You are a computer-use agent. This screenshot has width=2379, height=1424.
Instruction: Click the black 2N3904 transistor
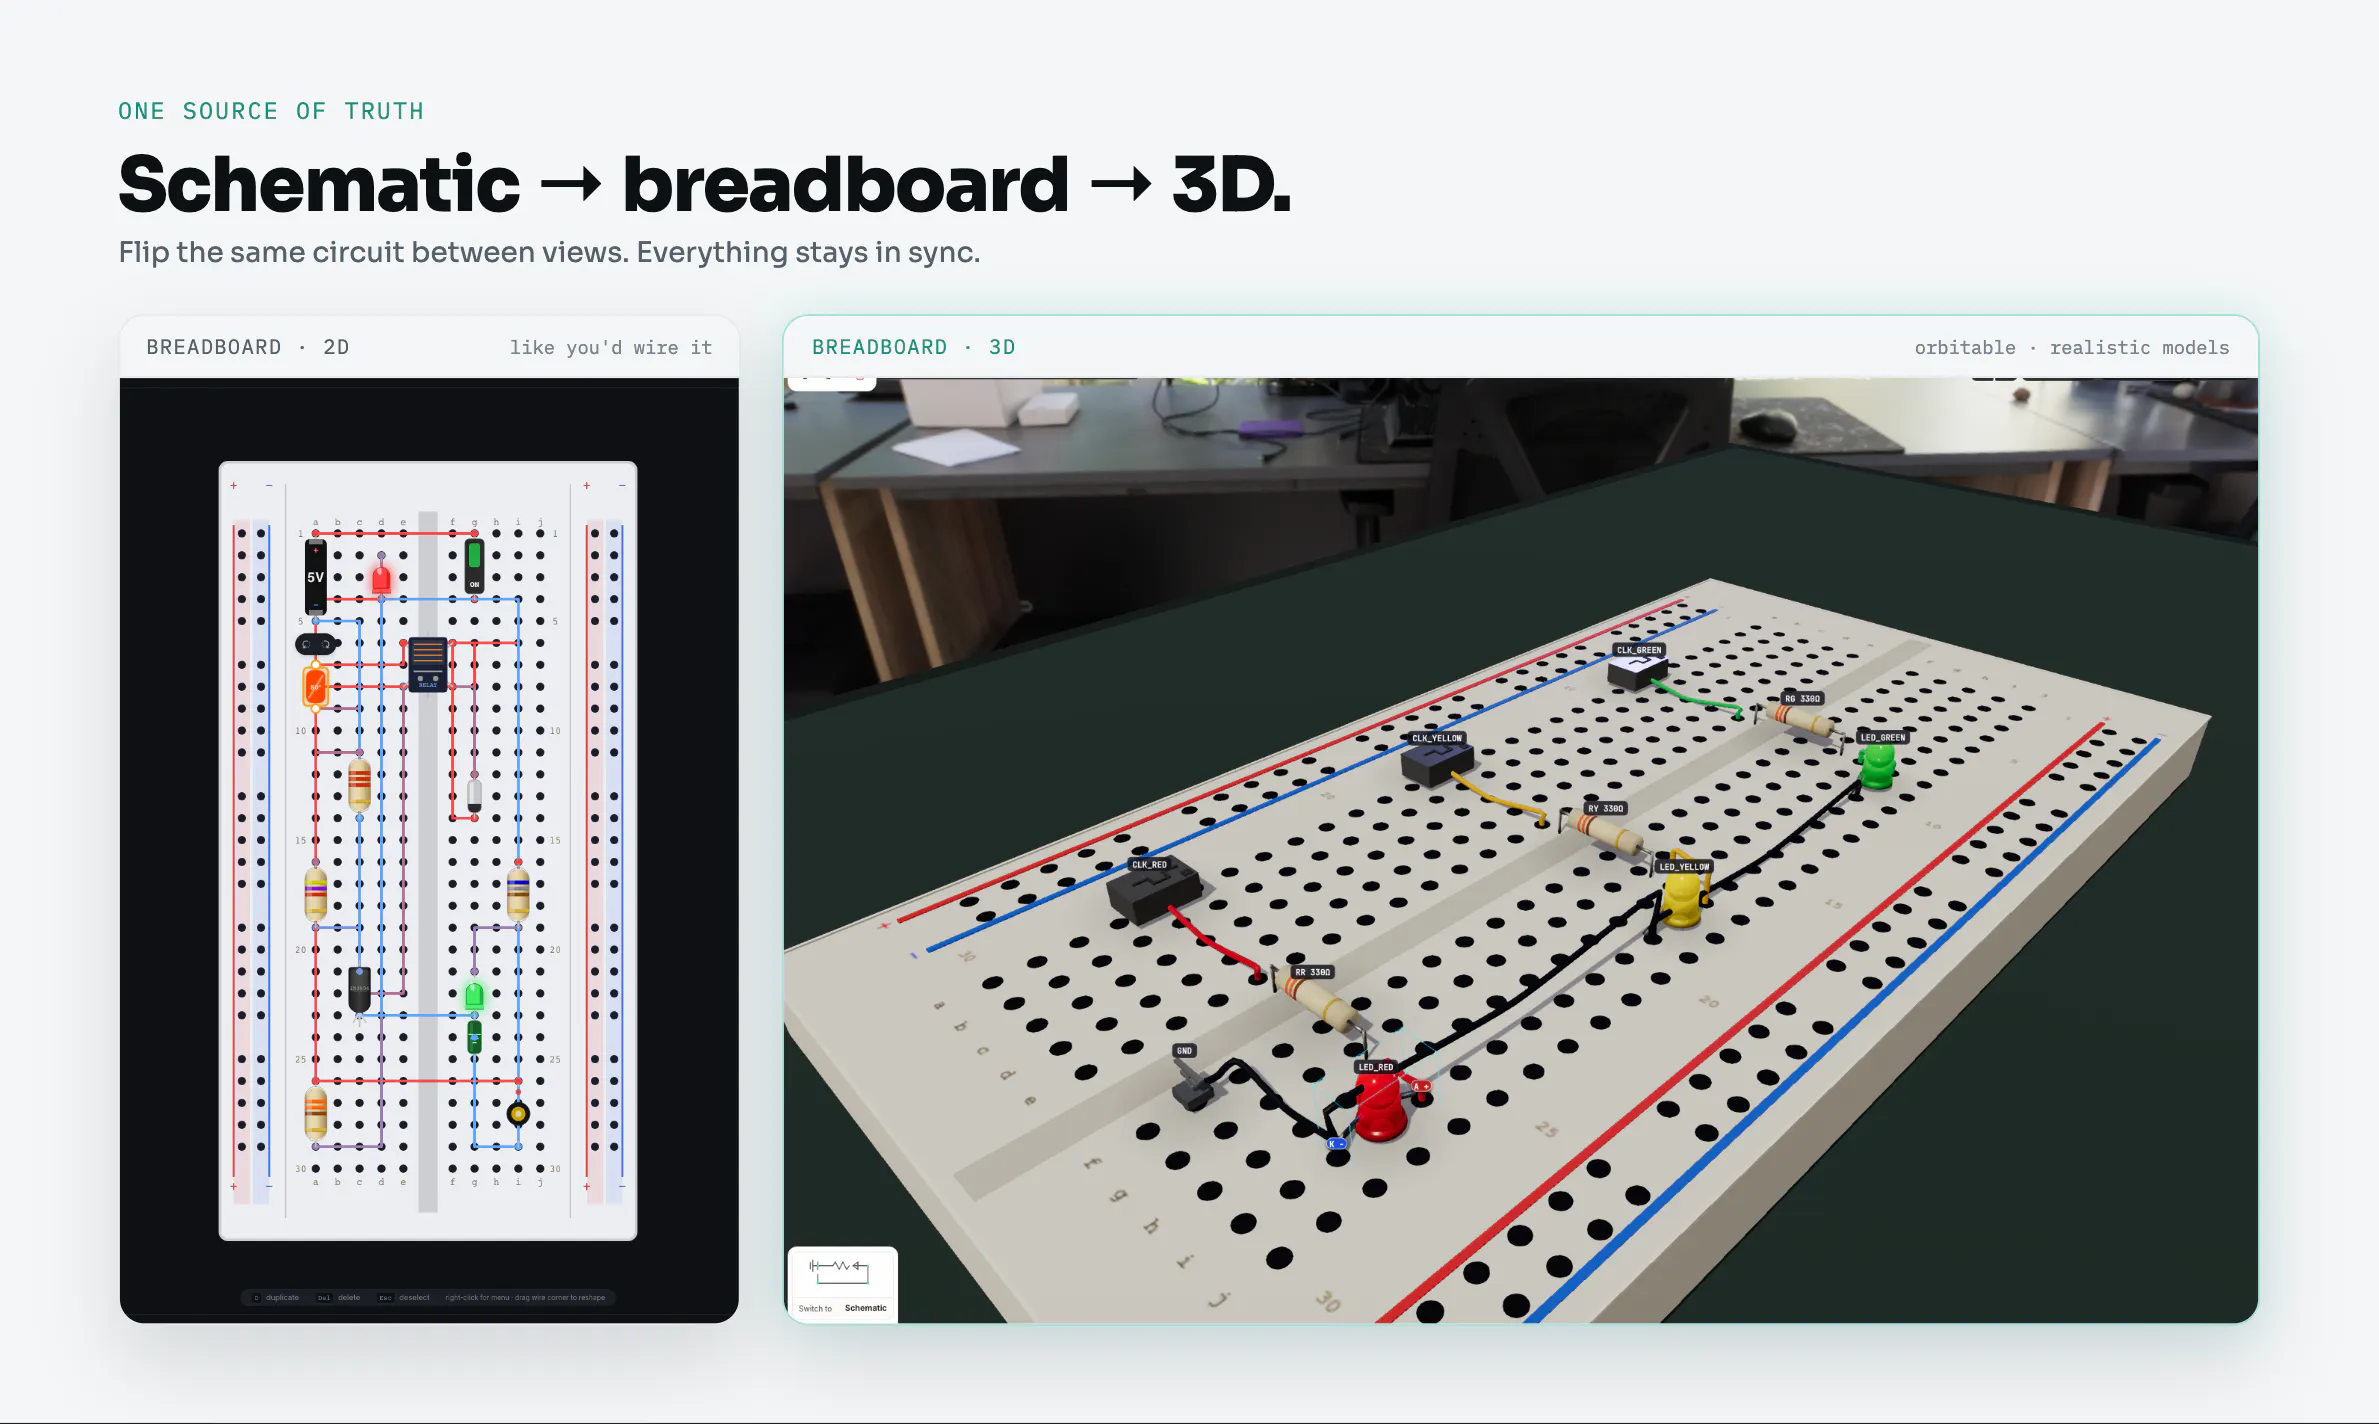click(x=359, y=988)
